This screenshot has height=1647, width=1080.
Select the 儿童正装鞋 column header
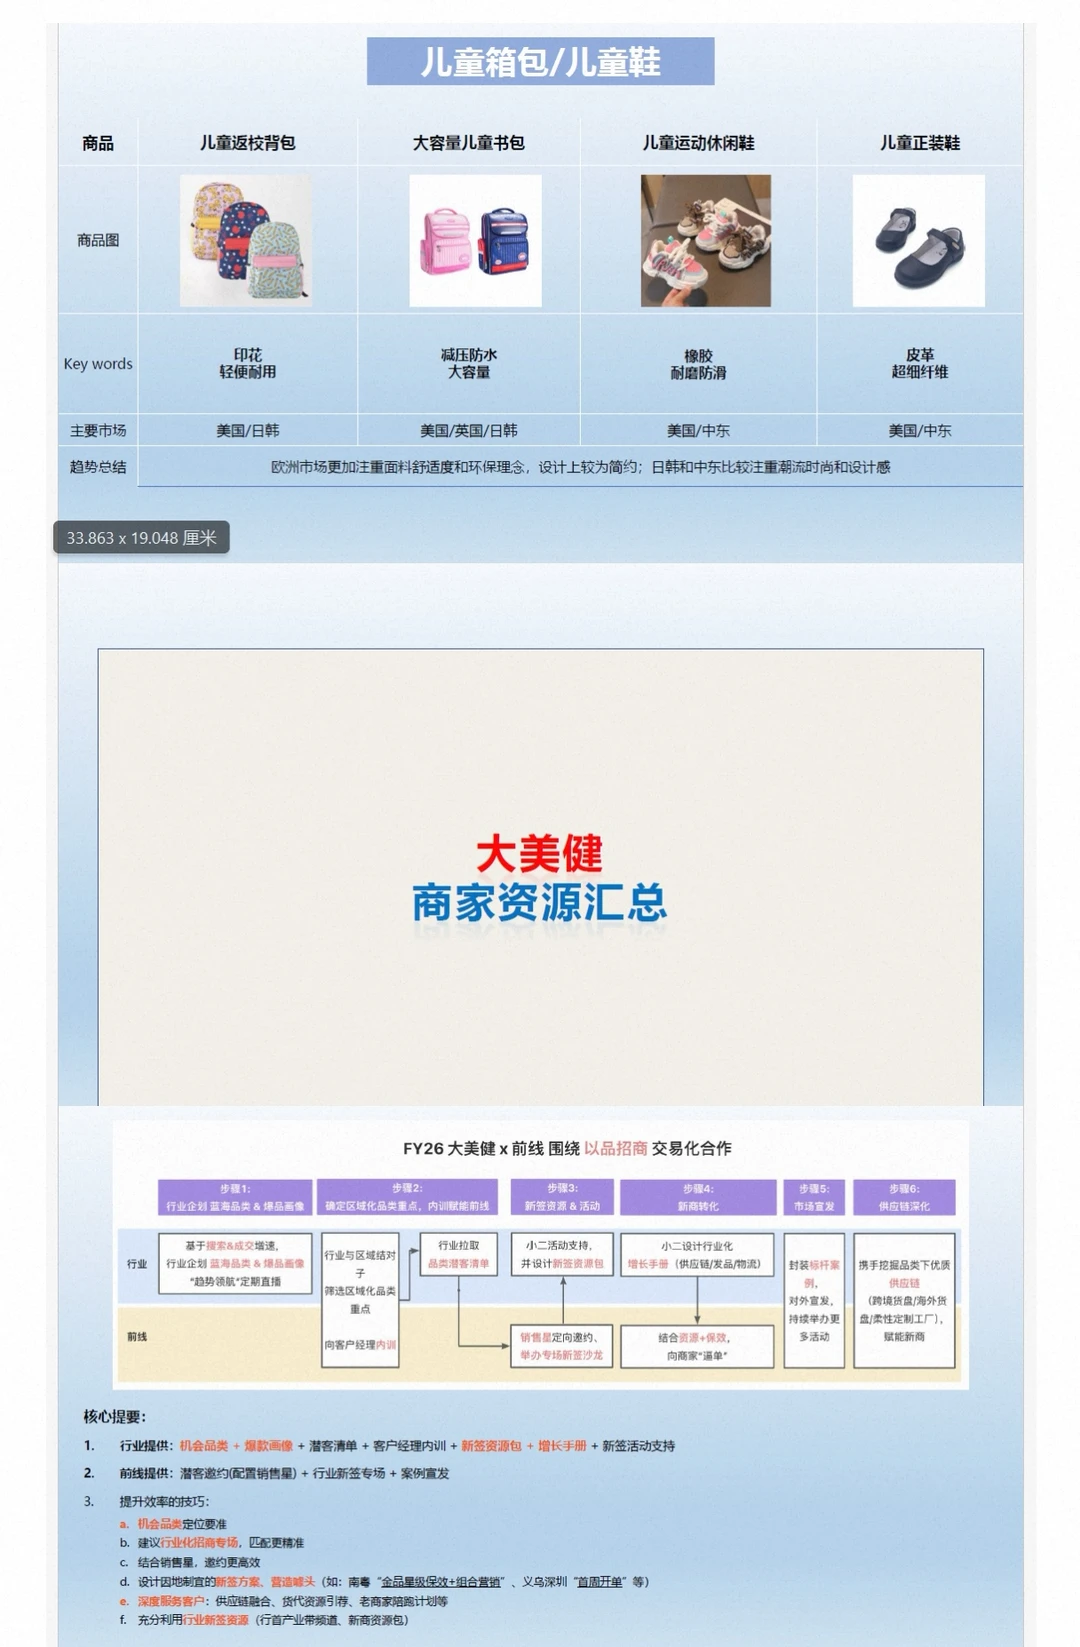pyautogui.click(x=920, y=143)
